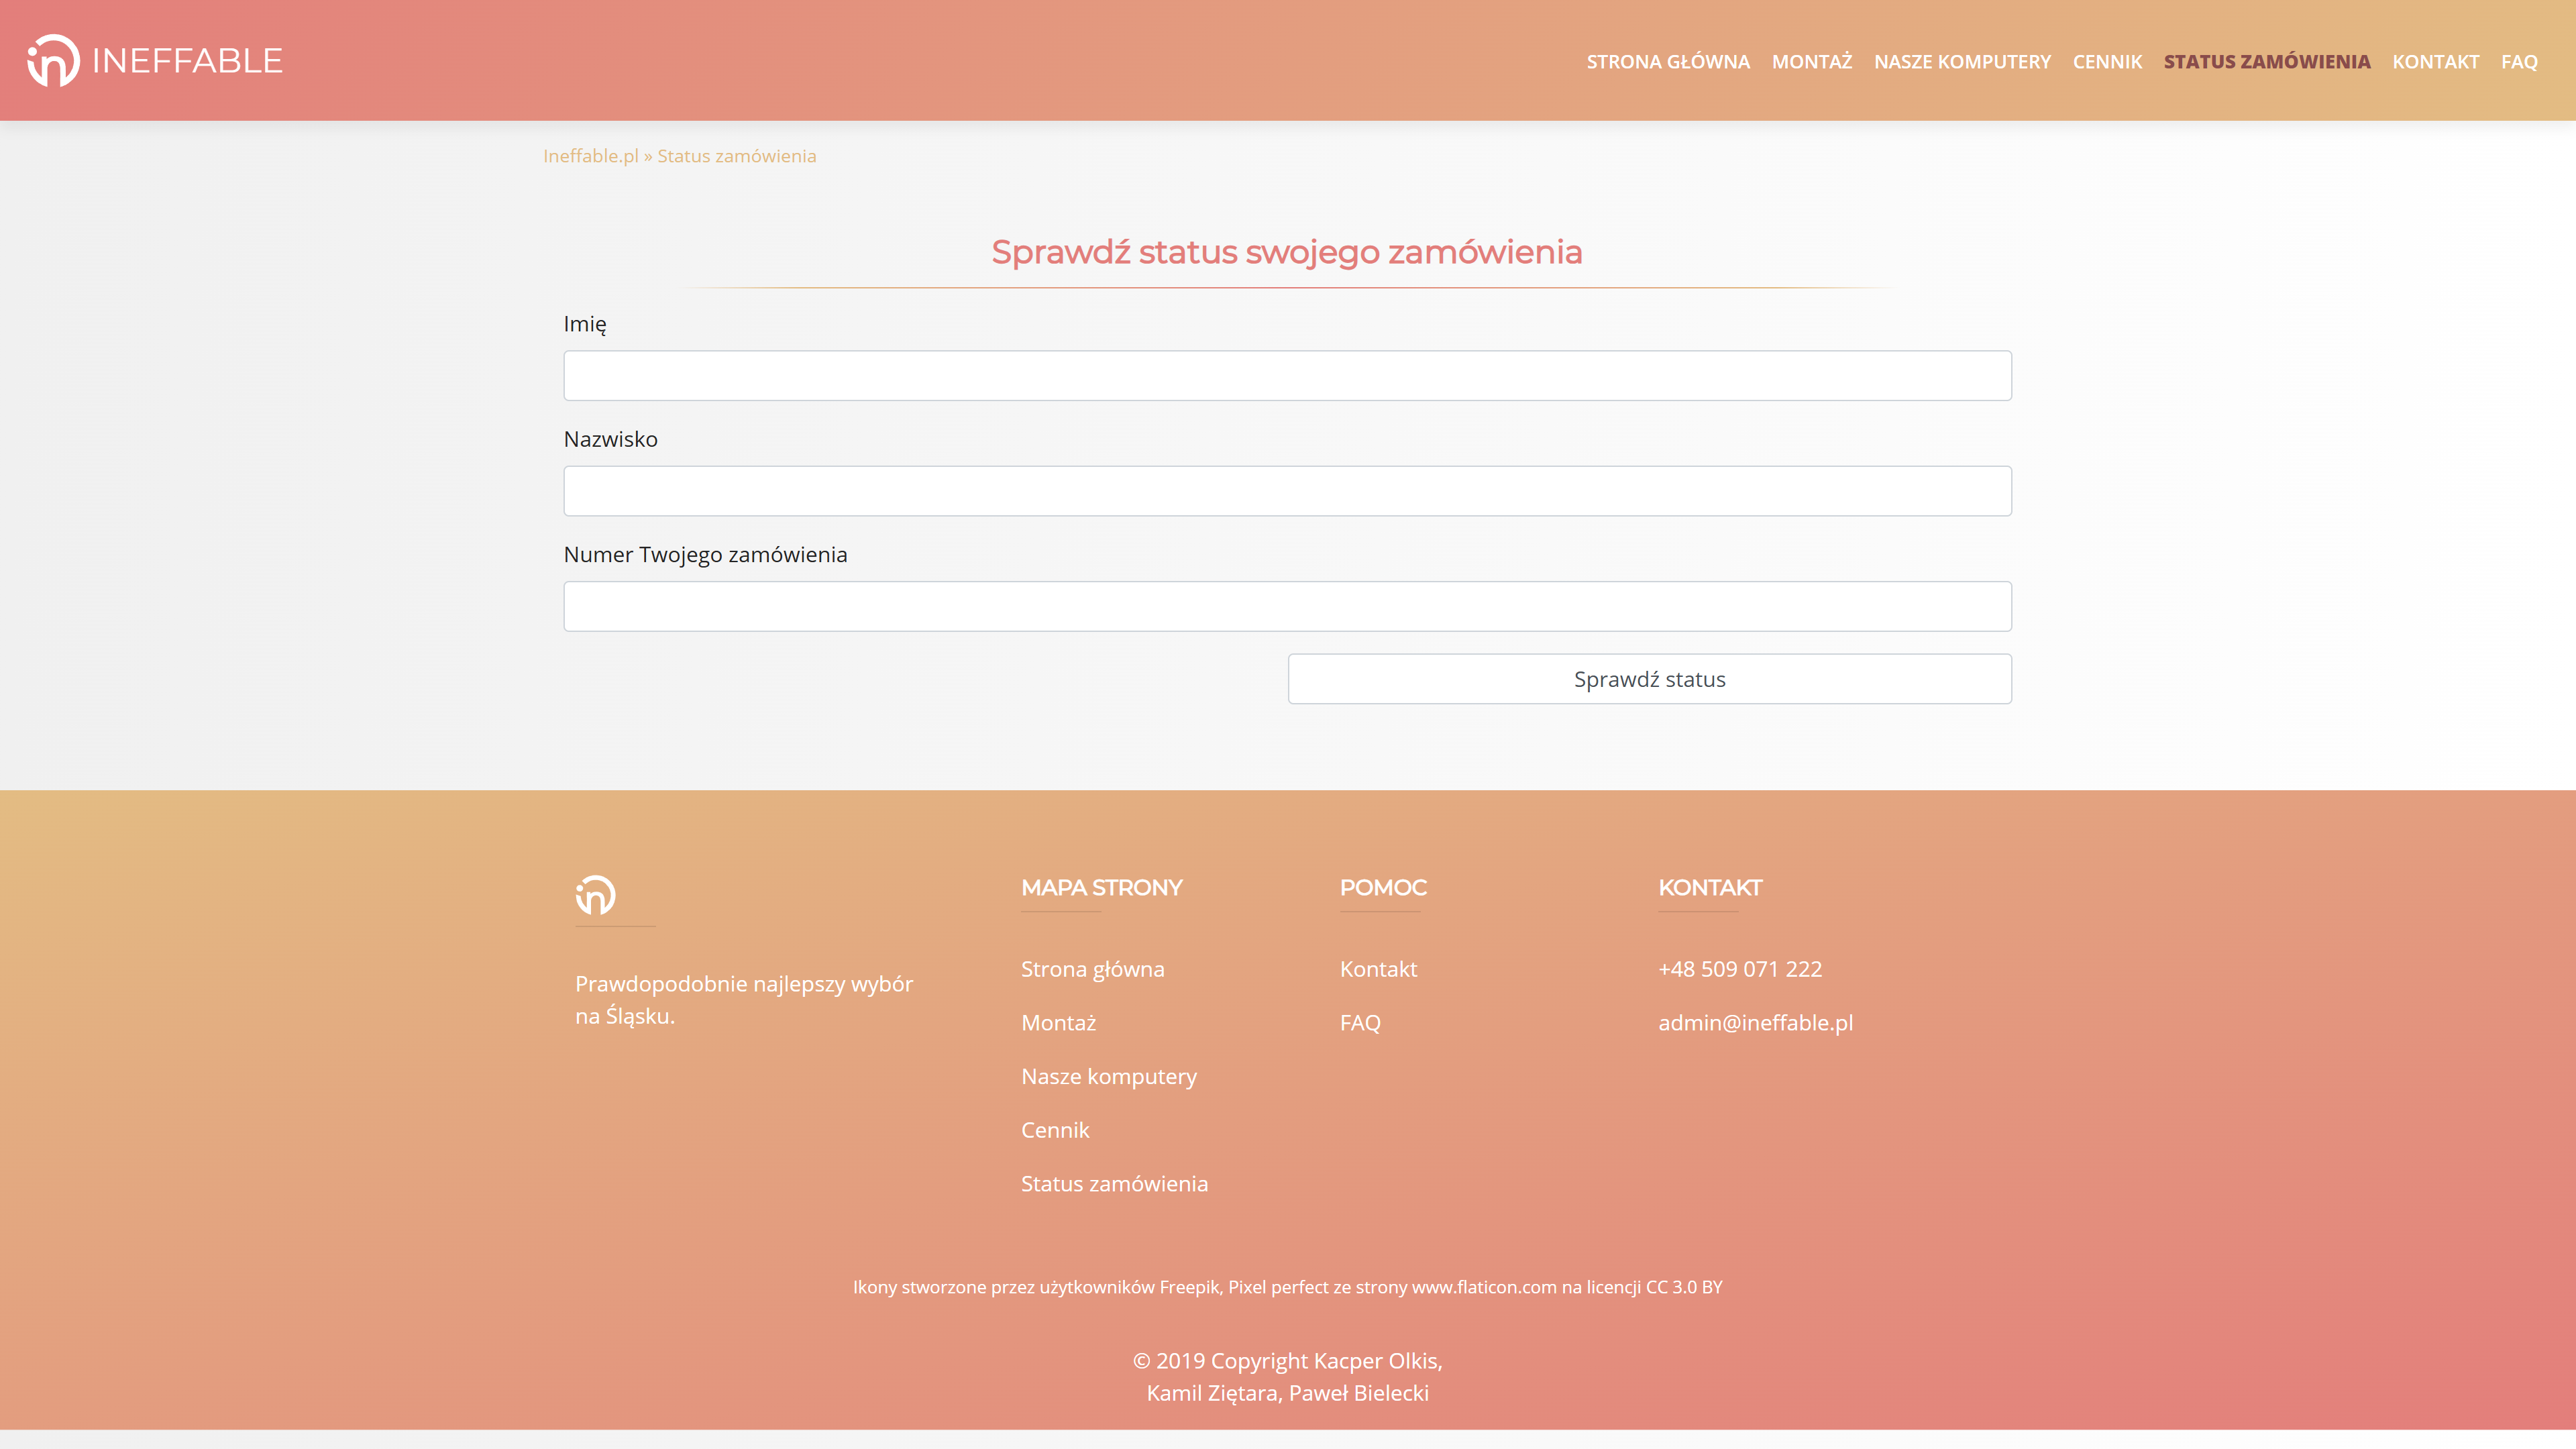Image resolution: width=2576 pixels, height=1449 pixels.
Task: Click inside the Nazwisko input field
Action: (x=1287, y=490)
